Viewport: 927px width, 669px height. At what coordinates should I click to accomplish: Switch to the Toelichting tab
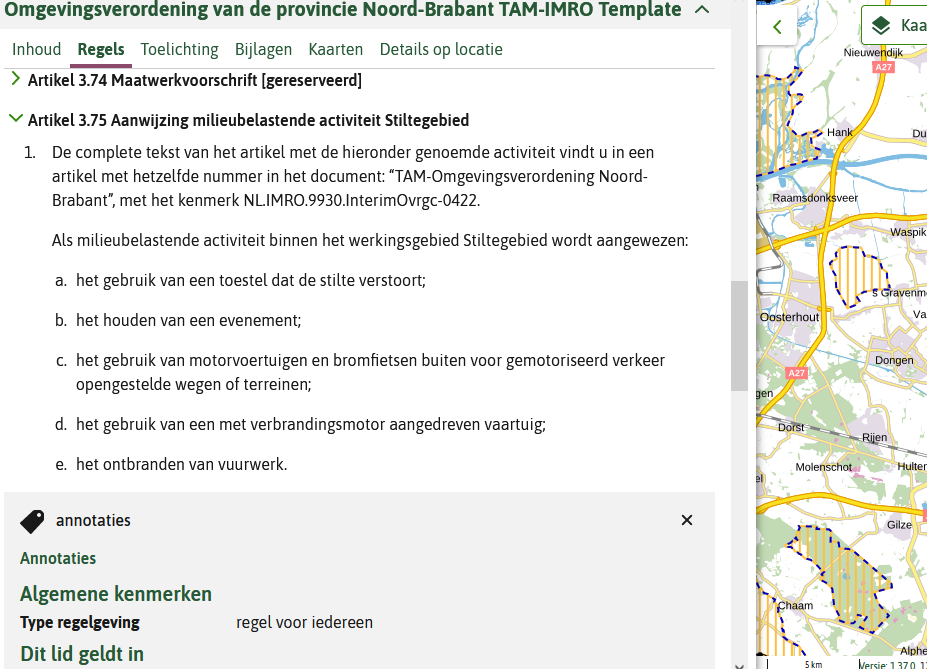(179, 49)
